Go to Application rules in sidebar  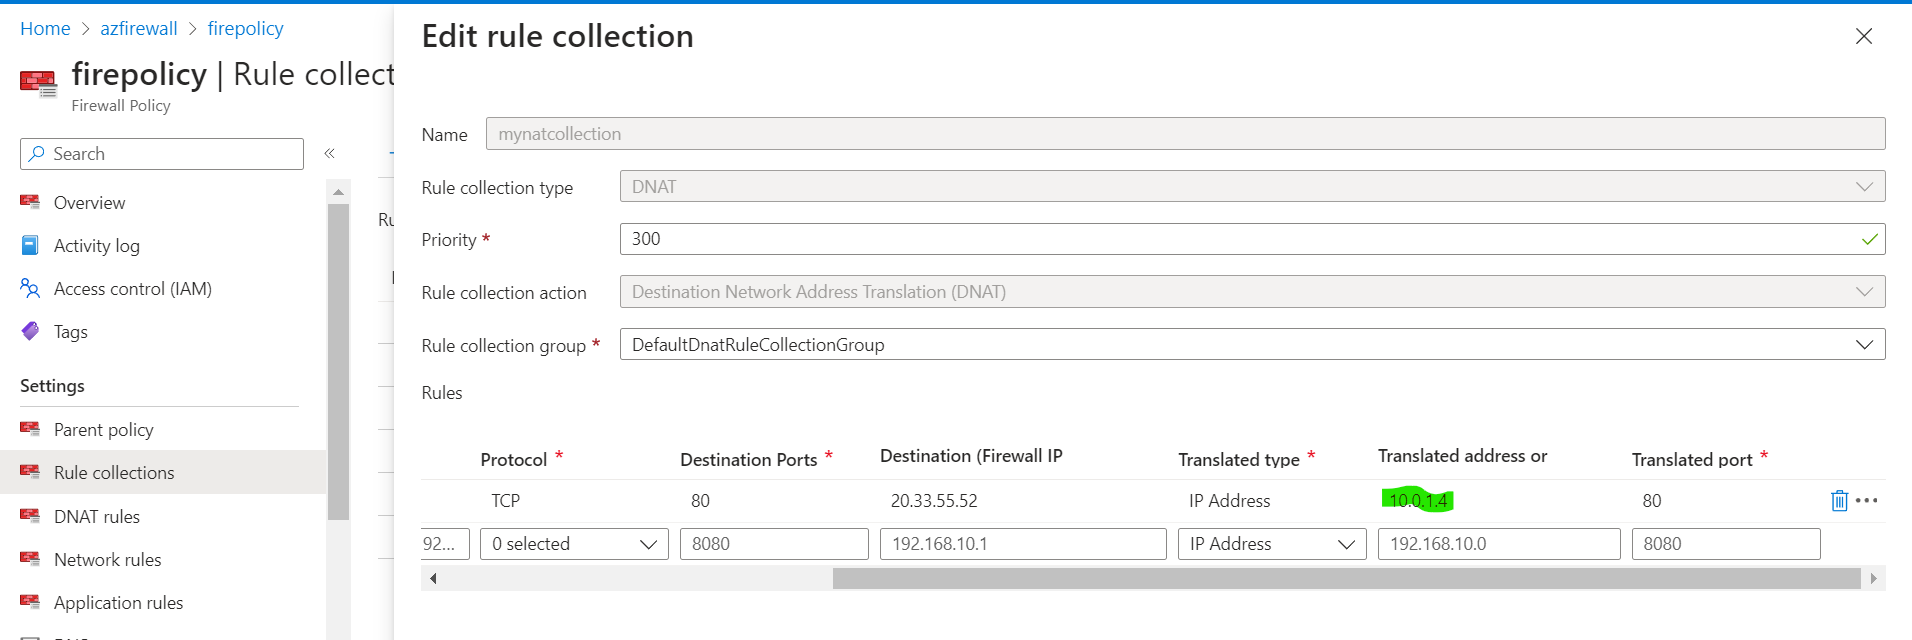point(118,603)
